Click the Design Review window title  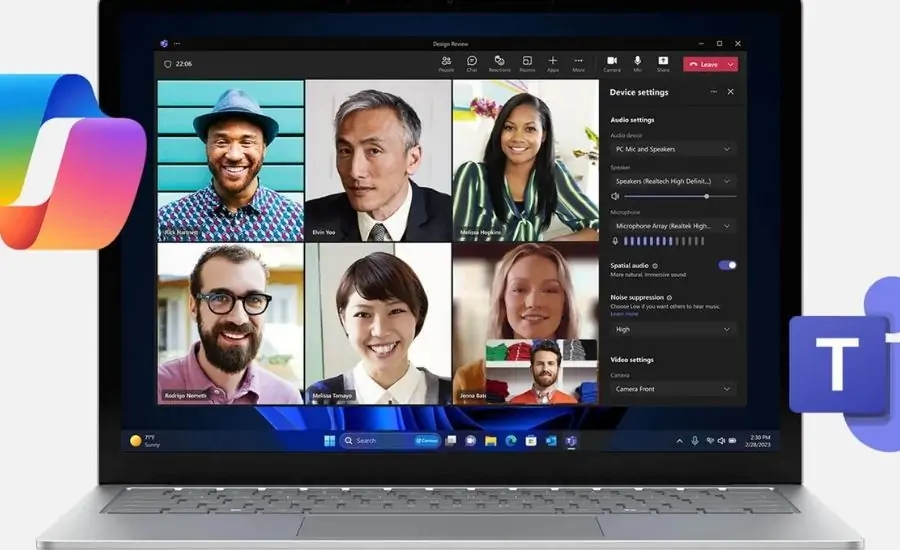(451, 44)
